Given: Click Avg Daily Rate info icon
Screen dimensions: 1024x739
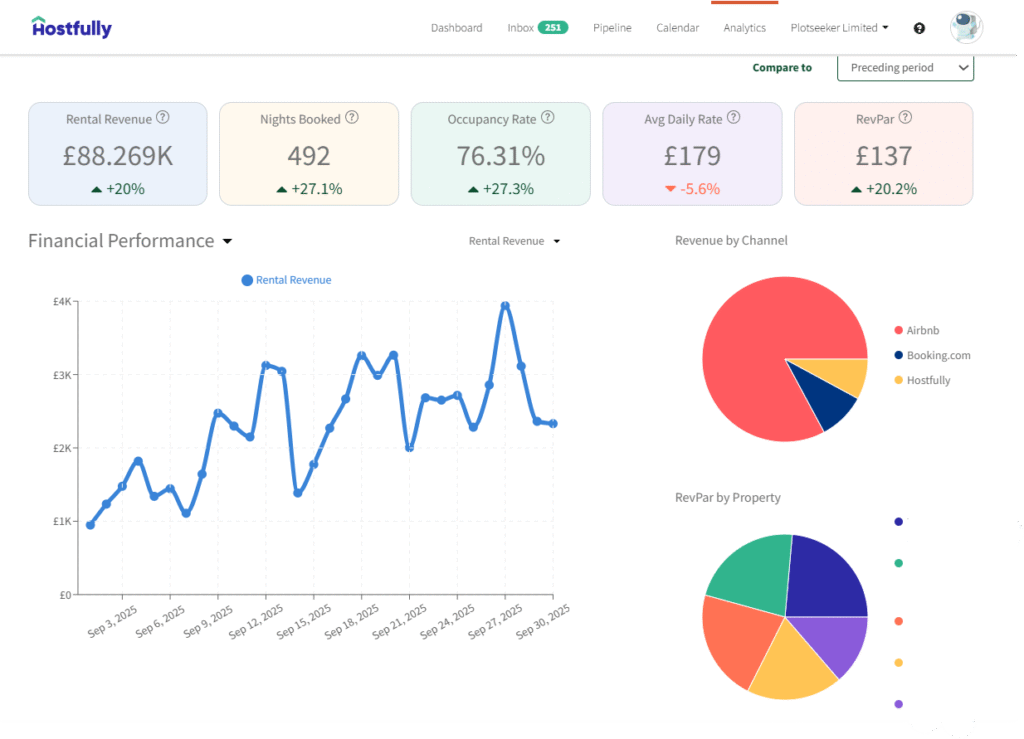Looking at the screenshot, I should 733,118.
